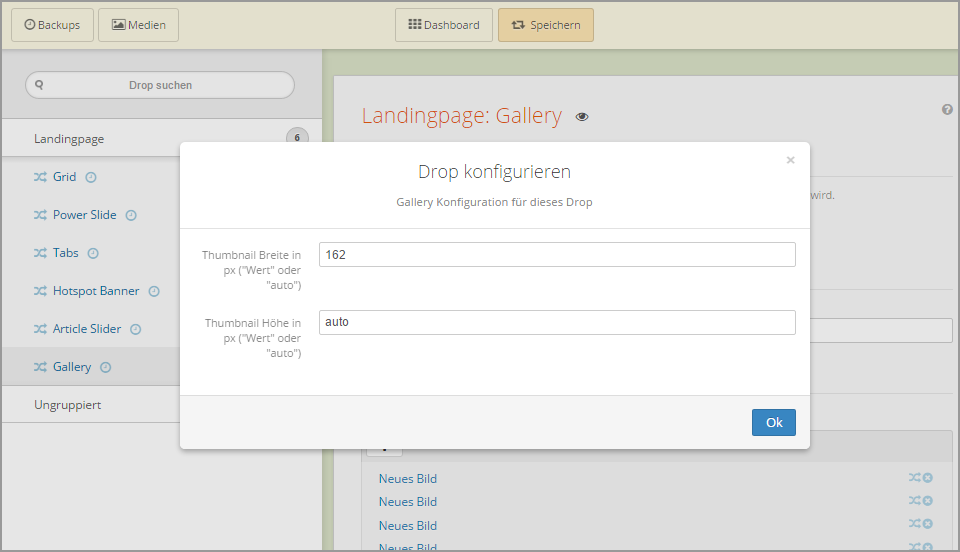The height and width of the screenshot is (552, 960).
Task: Click the clock icon next to Gallery
Action: (106, 367)
